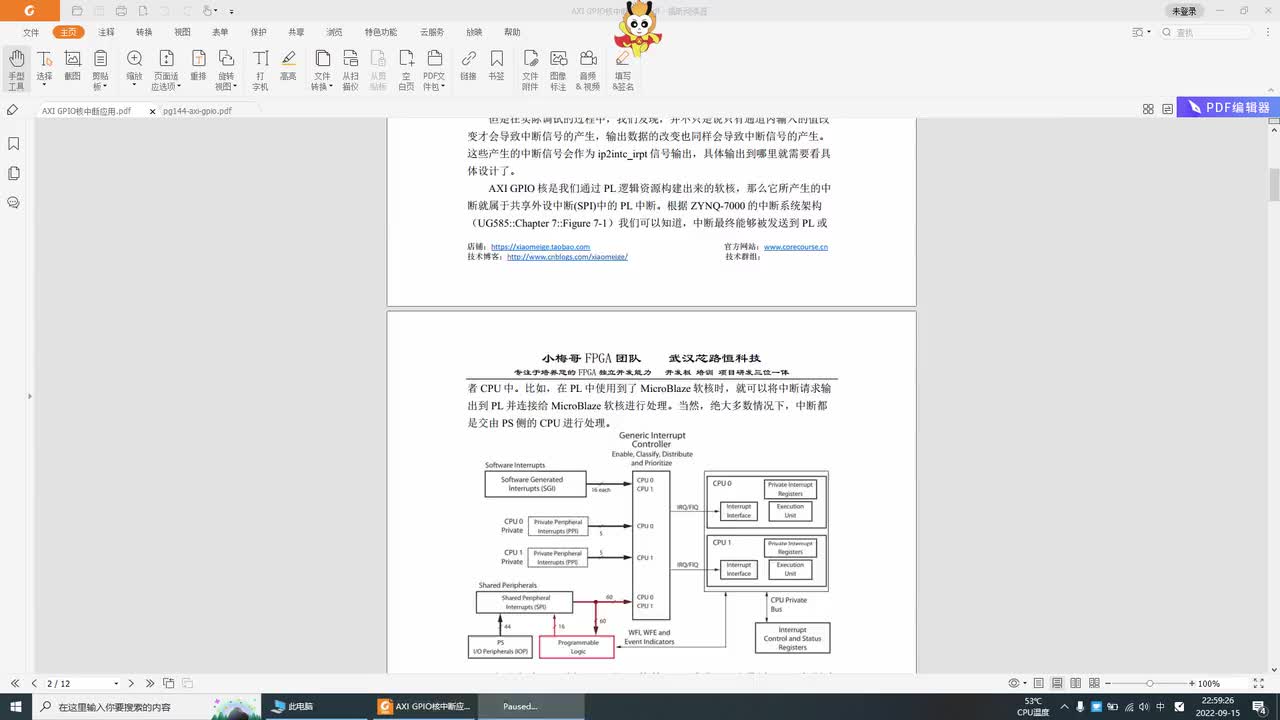Go to previous page arrow

33,683
